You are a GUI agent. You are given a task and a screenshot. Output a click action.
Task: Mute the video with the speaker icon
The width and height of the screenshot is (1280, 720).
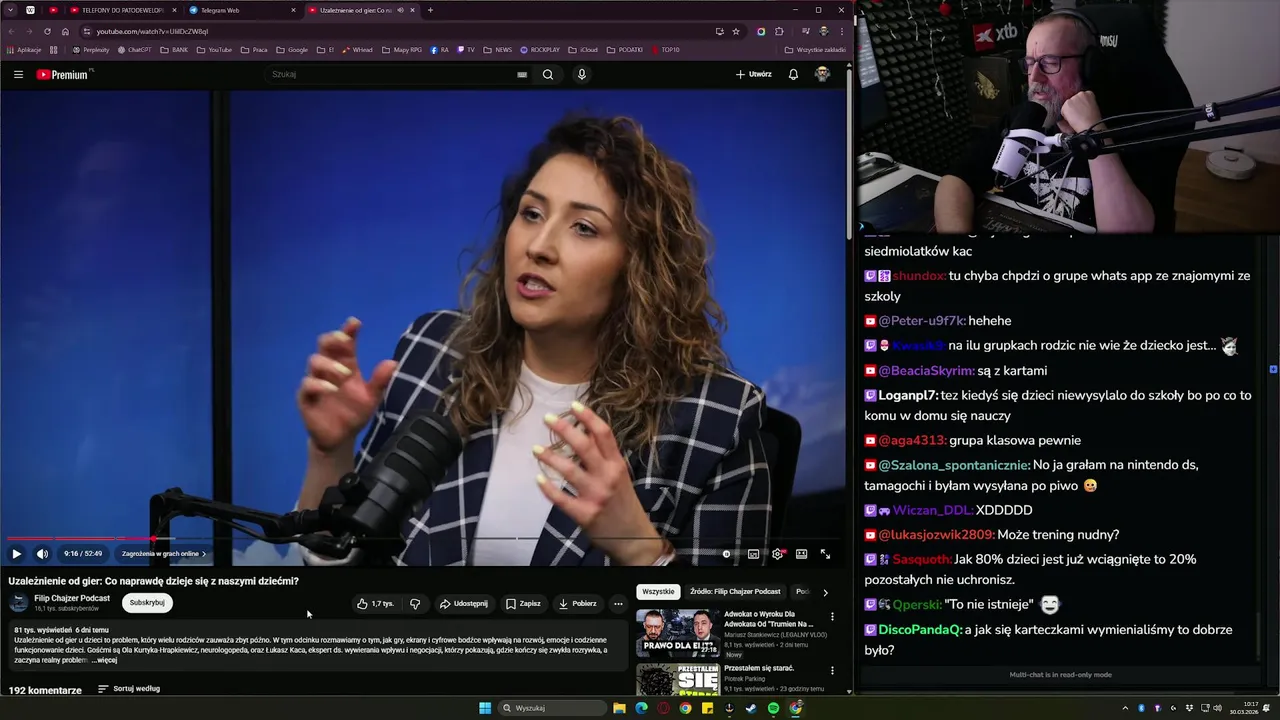[42, 553]
